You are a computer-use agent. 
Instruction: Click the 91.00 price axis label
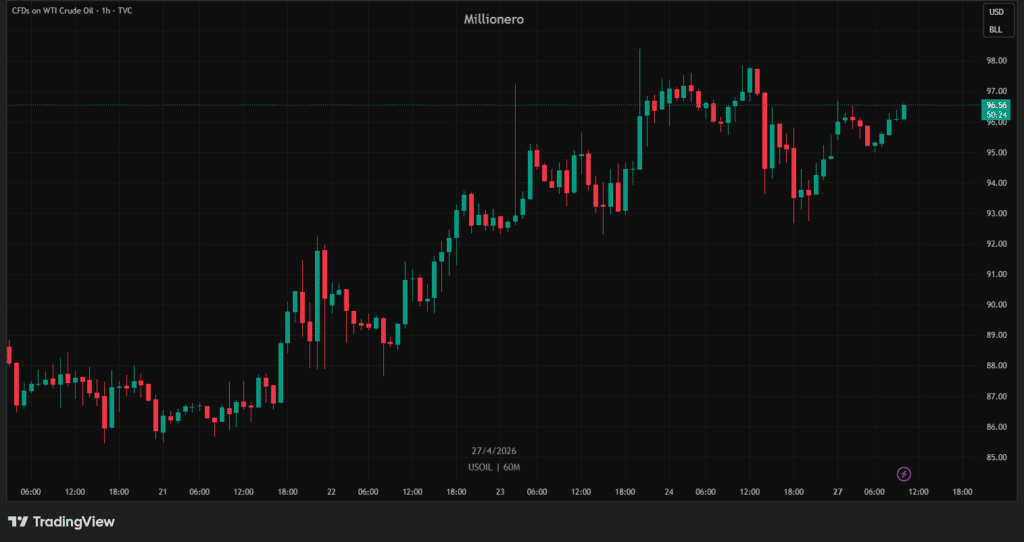pos(995,274)
